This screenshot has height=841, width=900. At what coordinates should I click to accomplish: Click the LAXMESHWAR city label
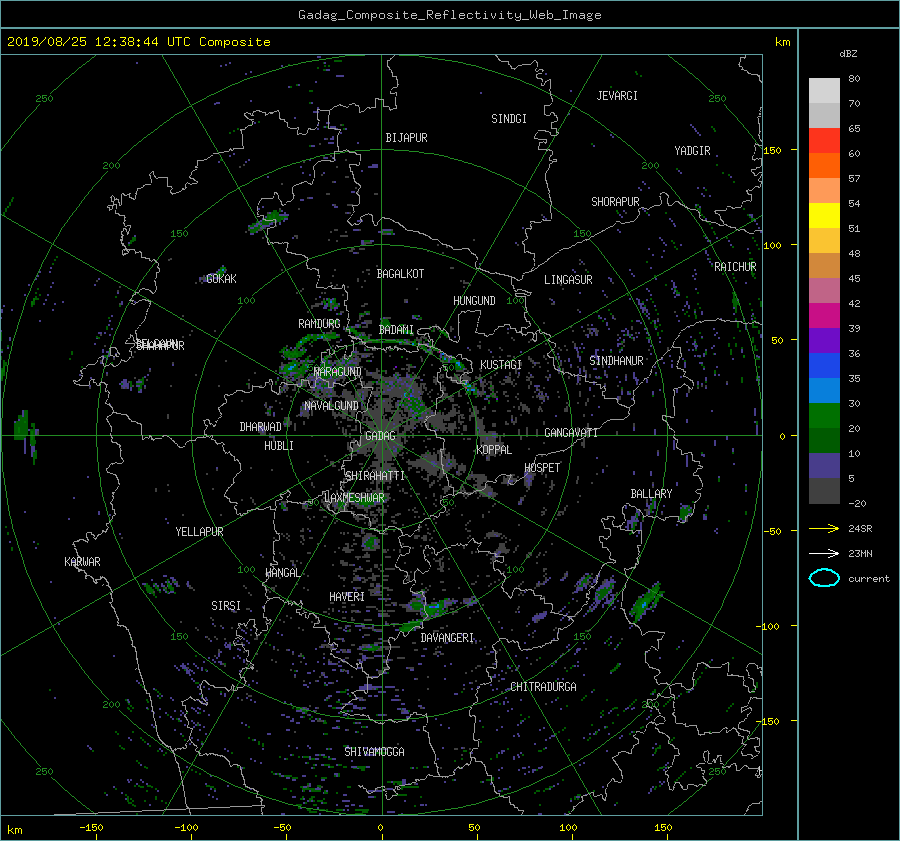[354, 498]
